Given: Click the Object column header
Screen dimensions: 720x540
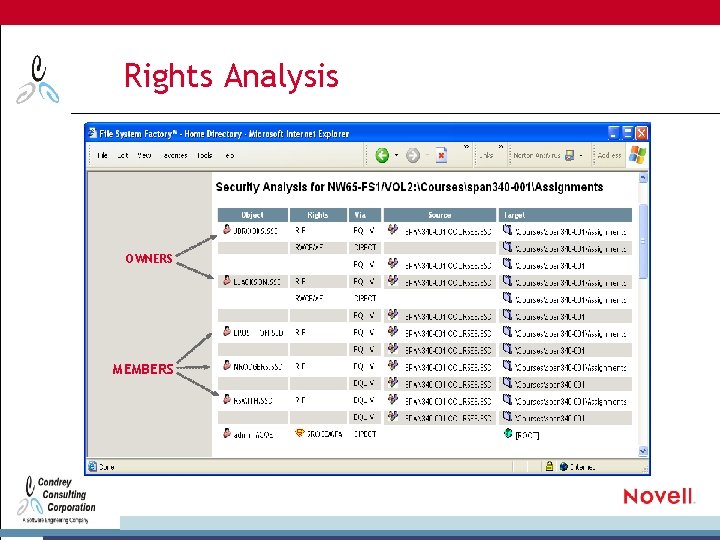Looking at the screenshot, I should [x=253, y=215].
